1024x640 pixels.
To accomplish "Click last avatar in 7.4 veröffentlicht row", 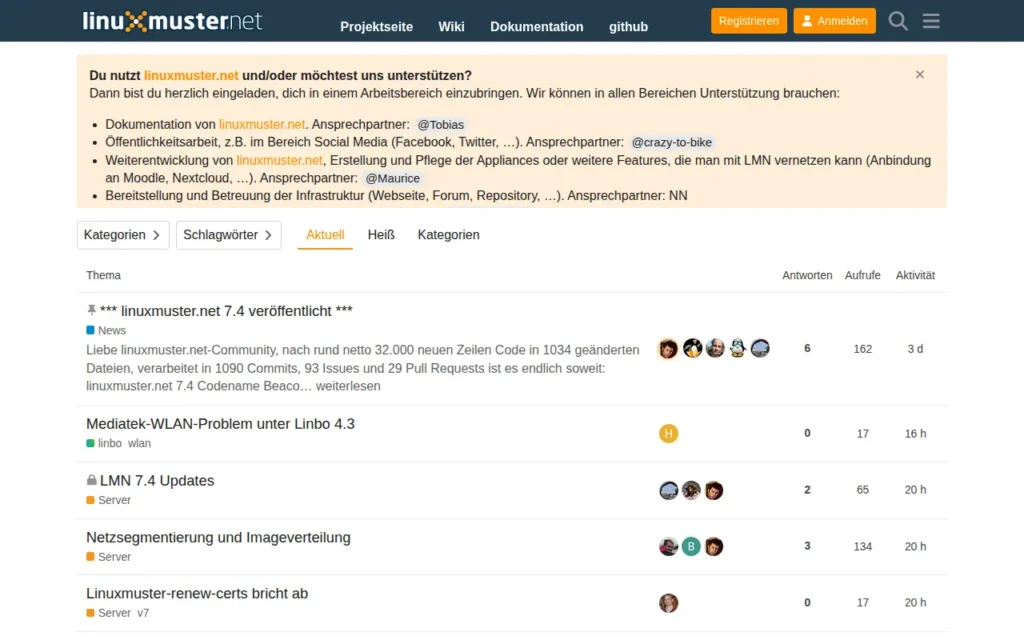I will pos(760,348).
